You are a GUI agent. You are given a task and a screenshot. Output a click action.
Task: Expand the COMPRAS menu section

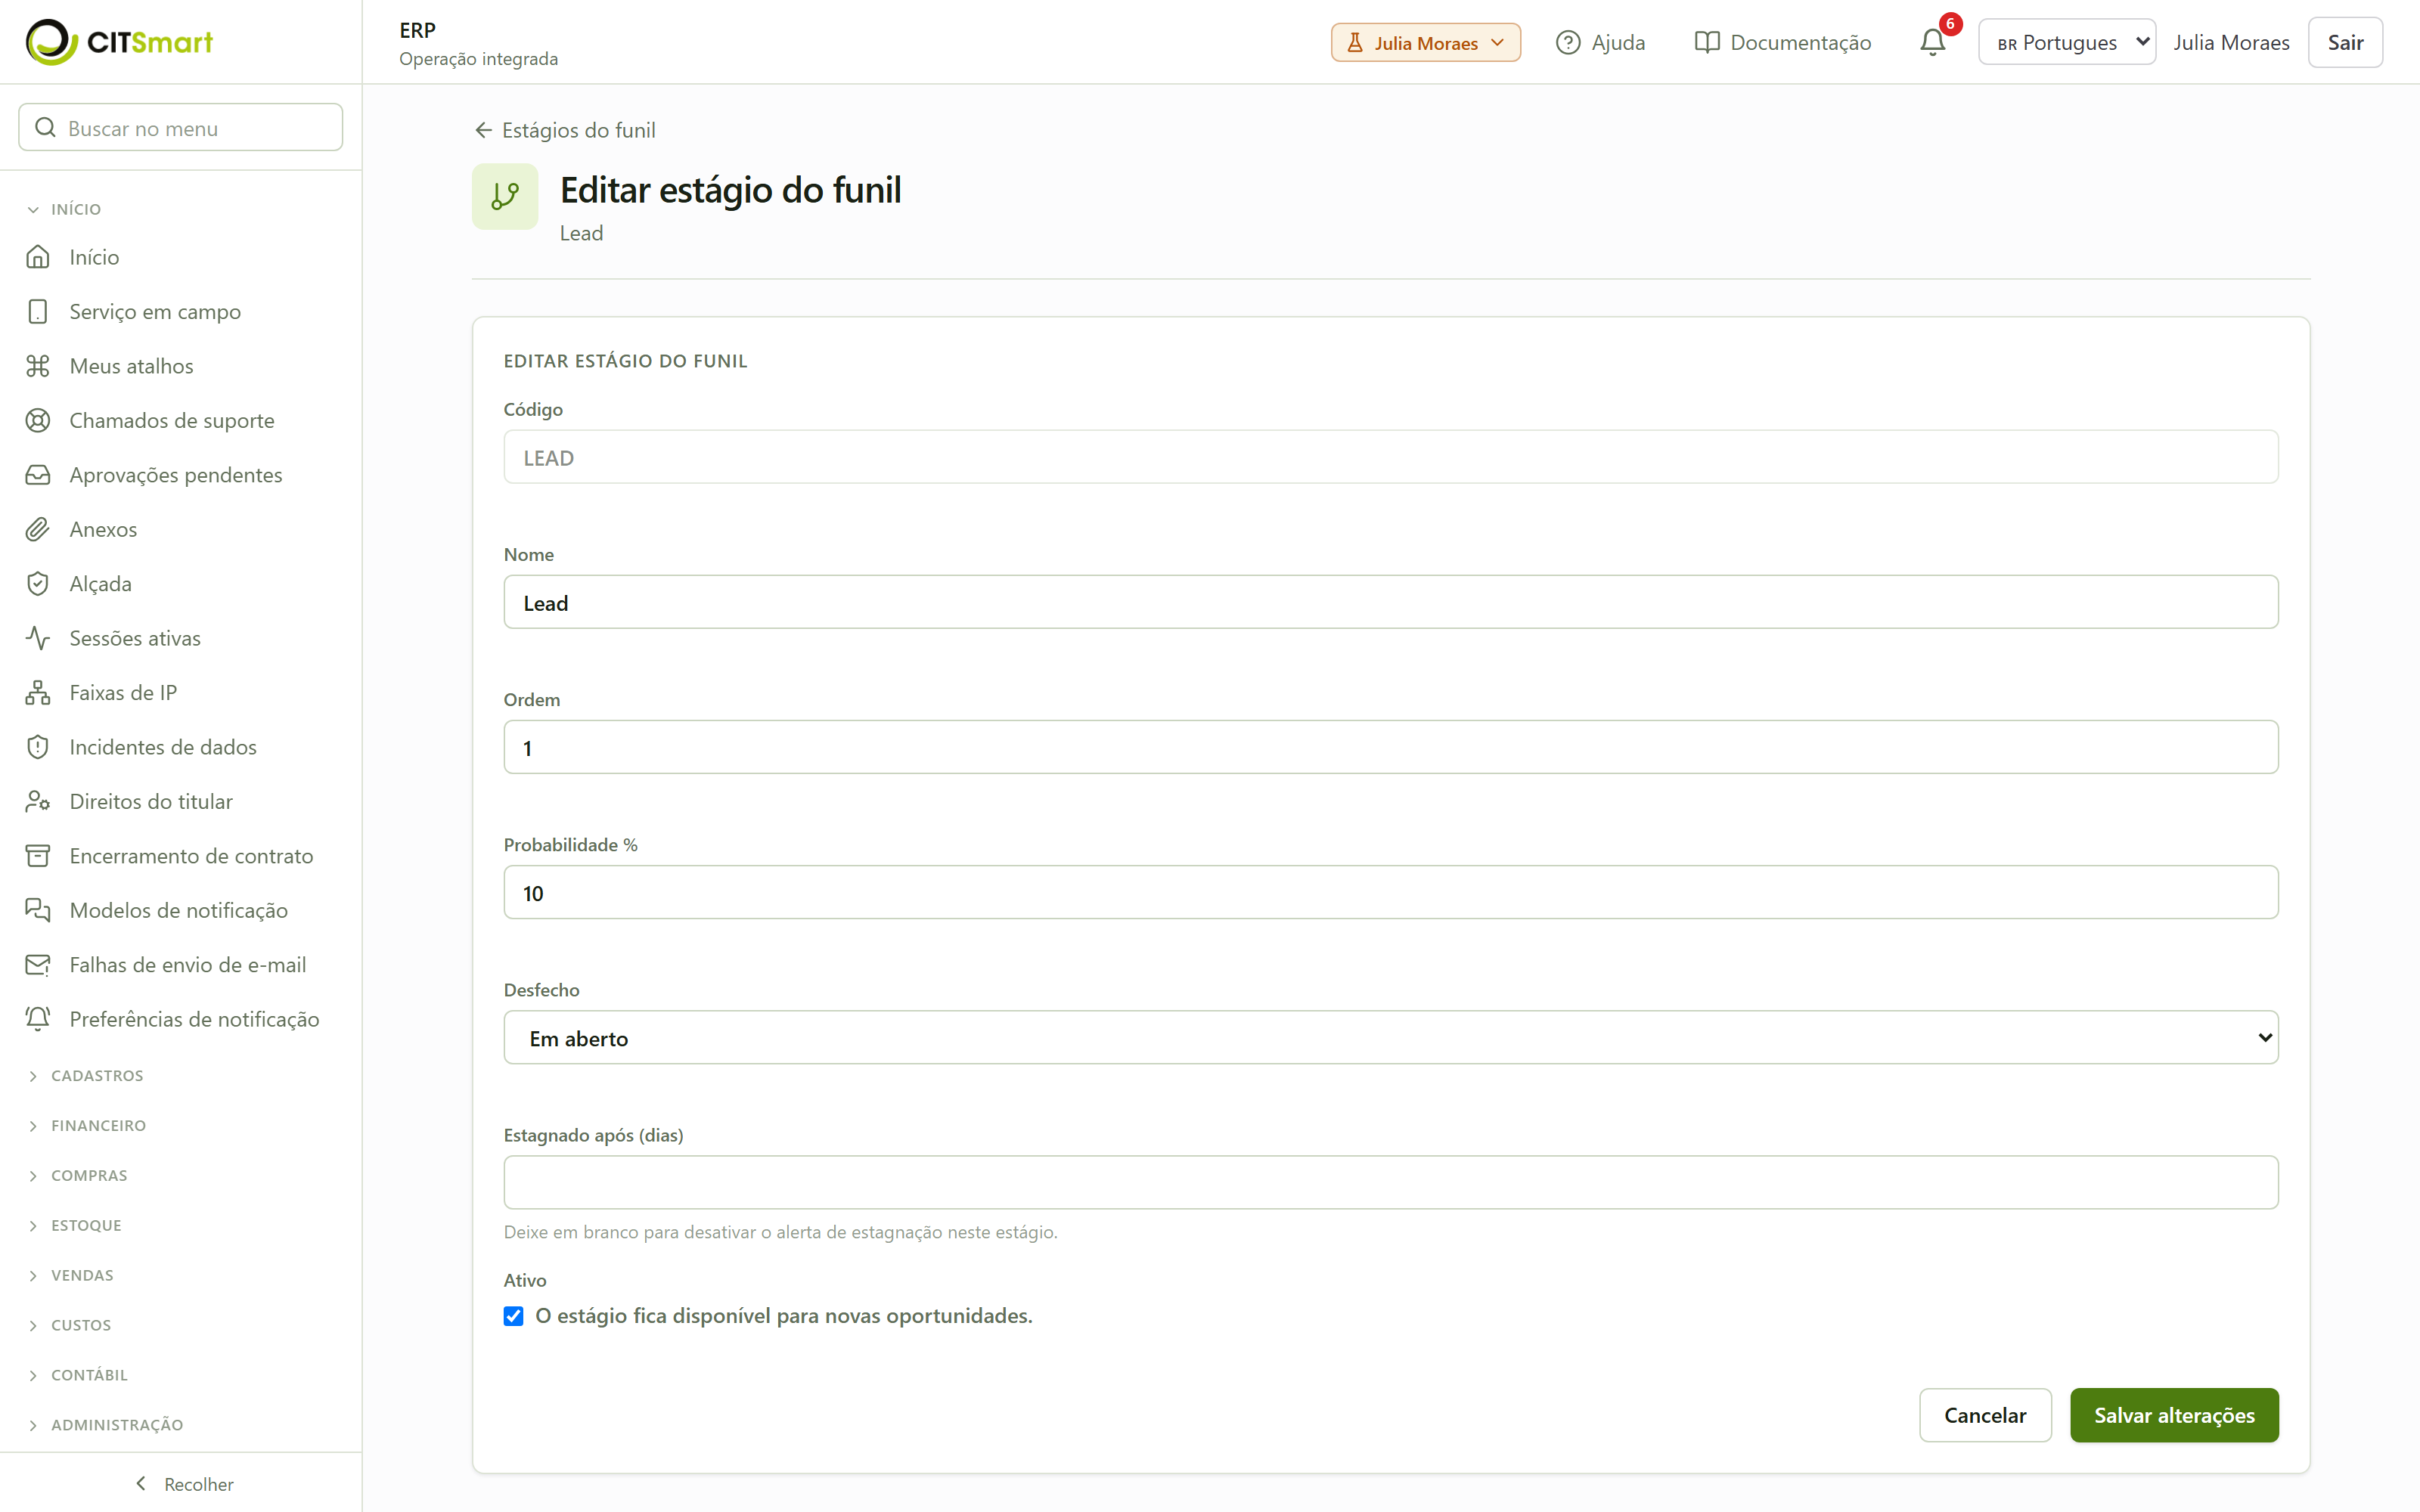point(78,1176)
